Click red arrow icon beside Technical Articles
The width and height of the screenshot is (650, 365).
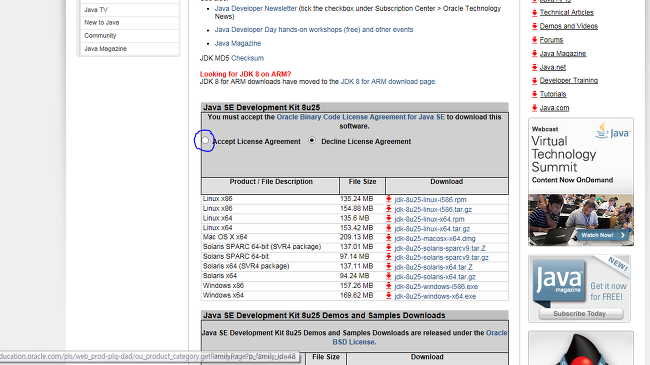pos(534,13)
